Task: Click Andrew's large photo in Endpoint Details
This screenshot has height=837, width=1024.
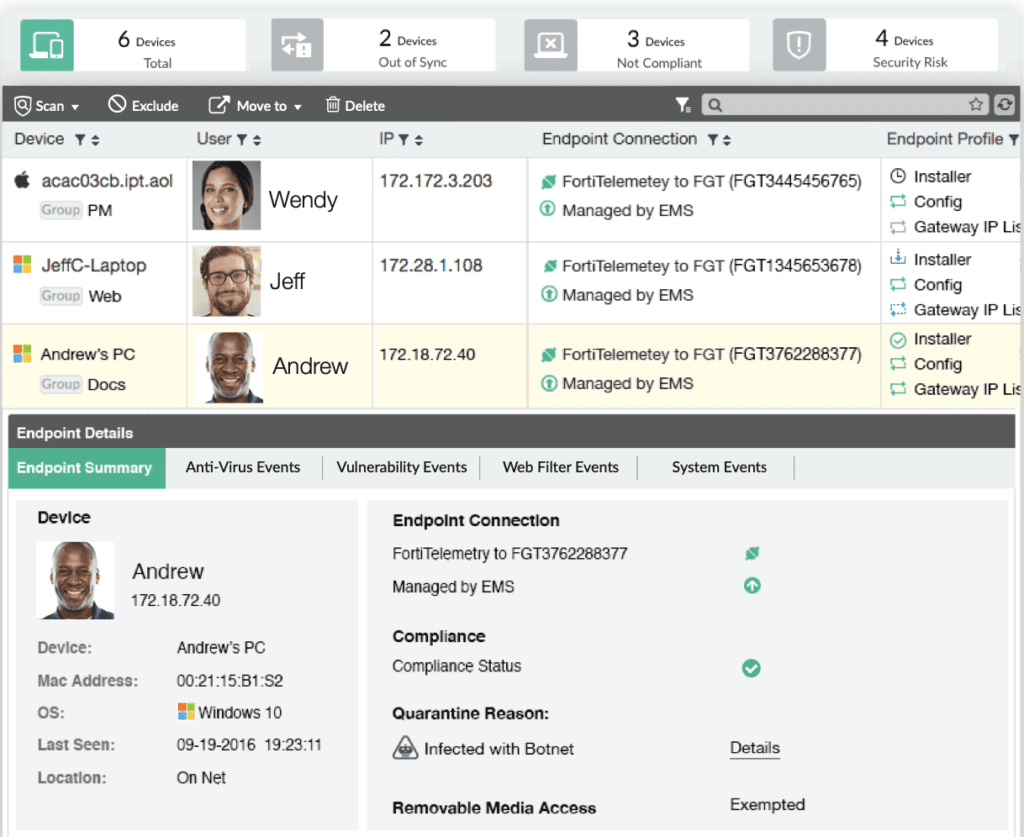Action: click(x=75, y=580)
